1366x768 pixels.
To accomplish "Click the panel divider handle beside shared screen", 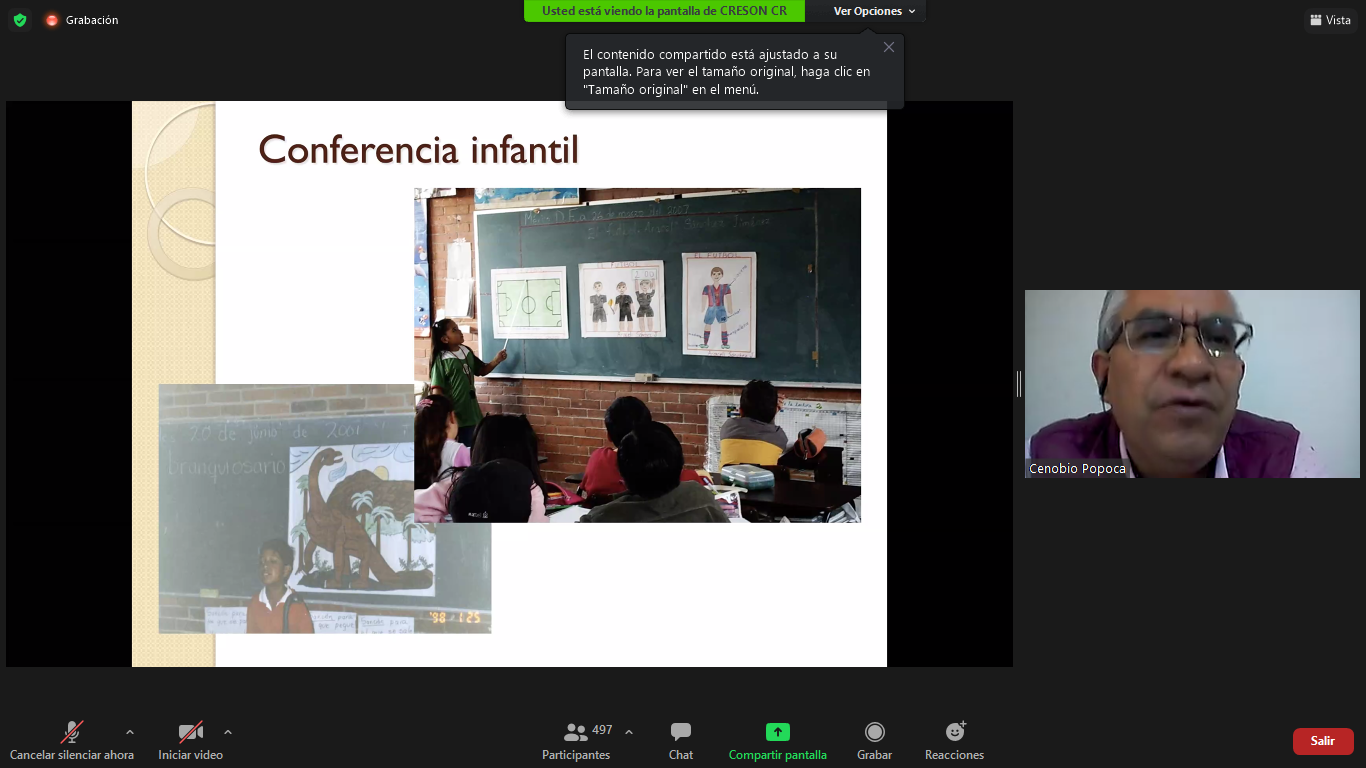I will pos(1019,383).
